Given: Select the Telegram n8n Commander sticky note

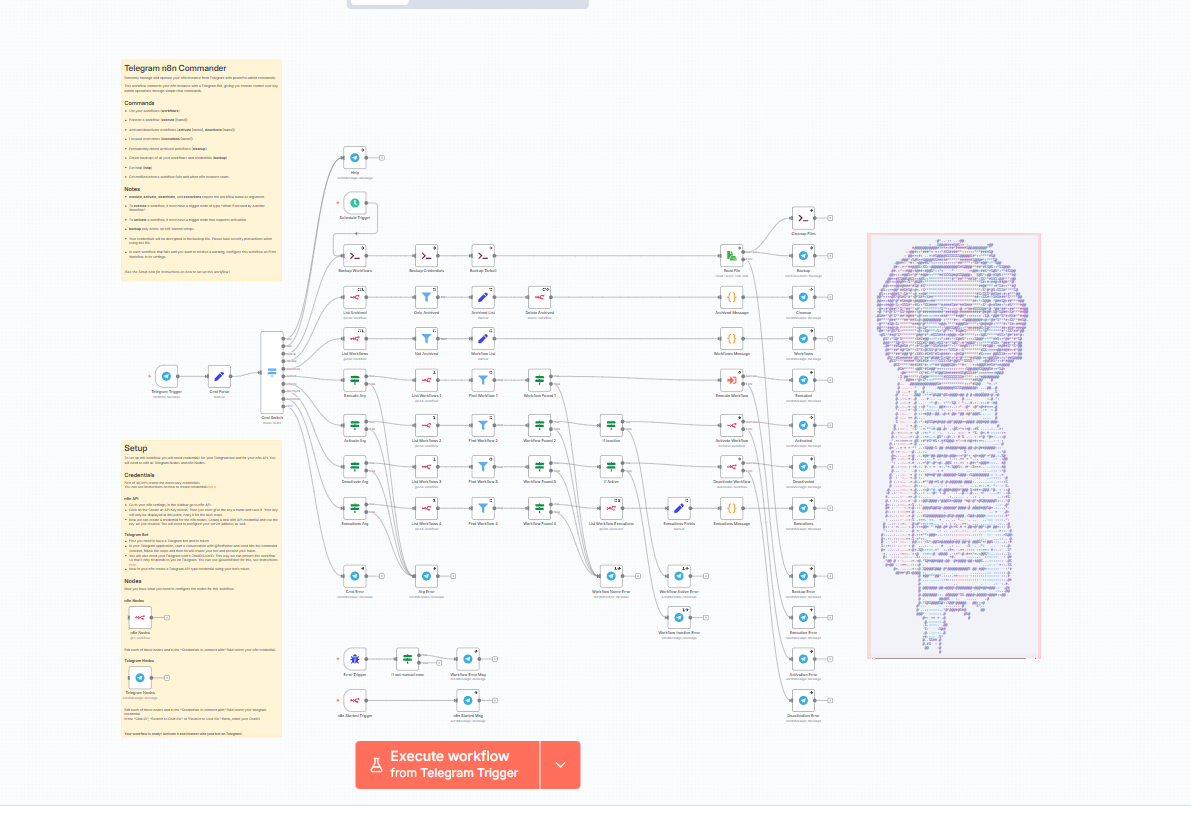Looking at the screenshot, I should click(x=201, y=170).
